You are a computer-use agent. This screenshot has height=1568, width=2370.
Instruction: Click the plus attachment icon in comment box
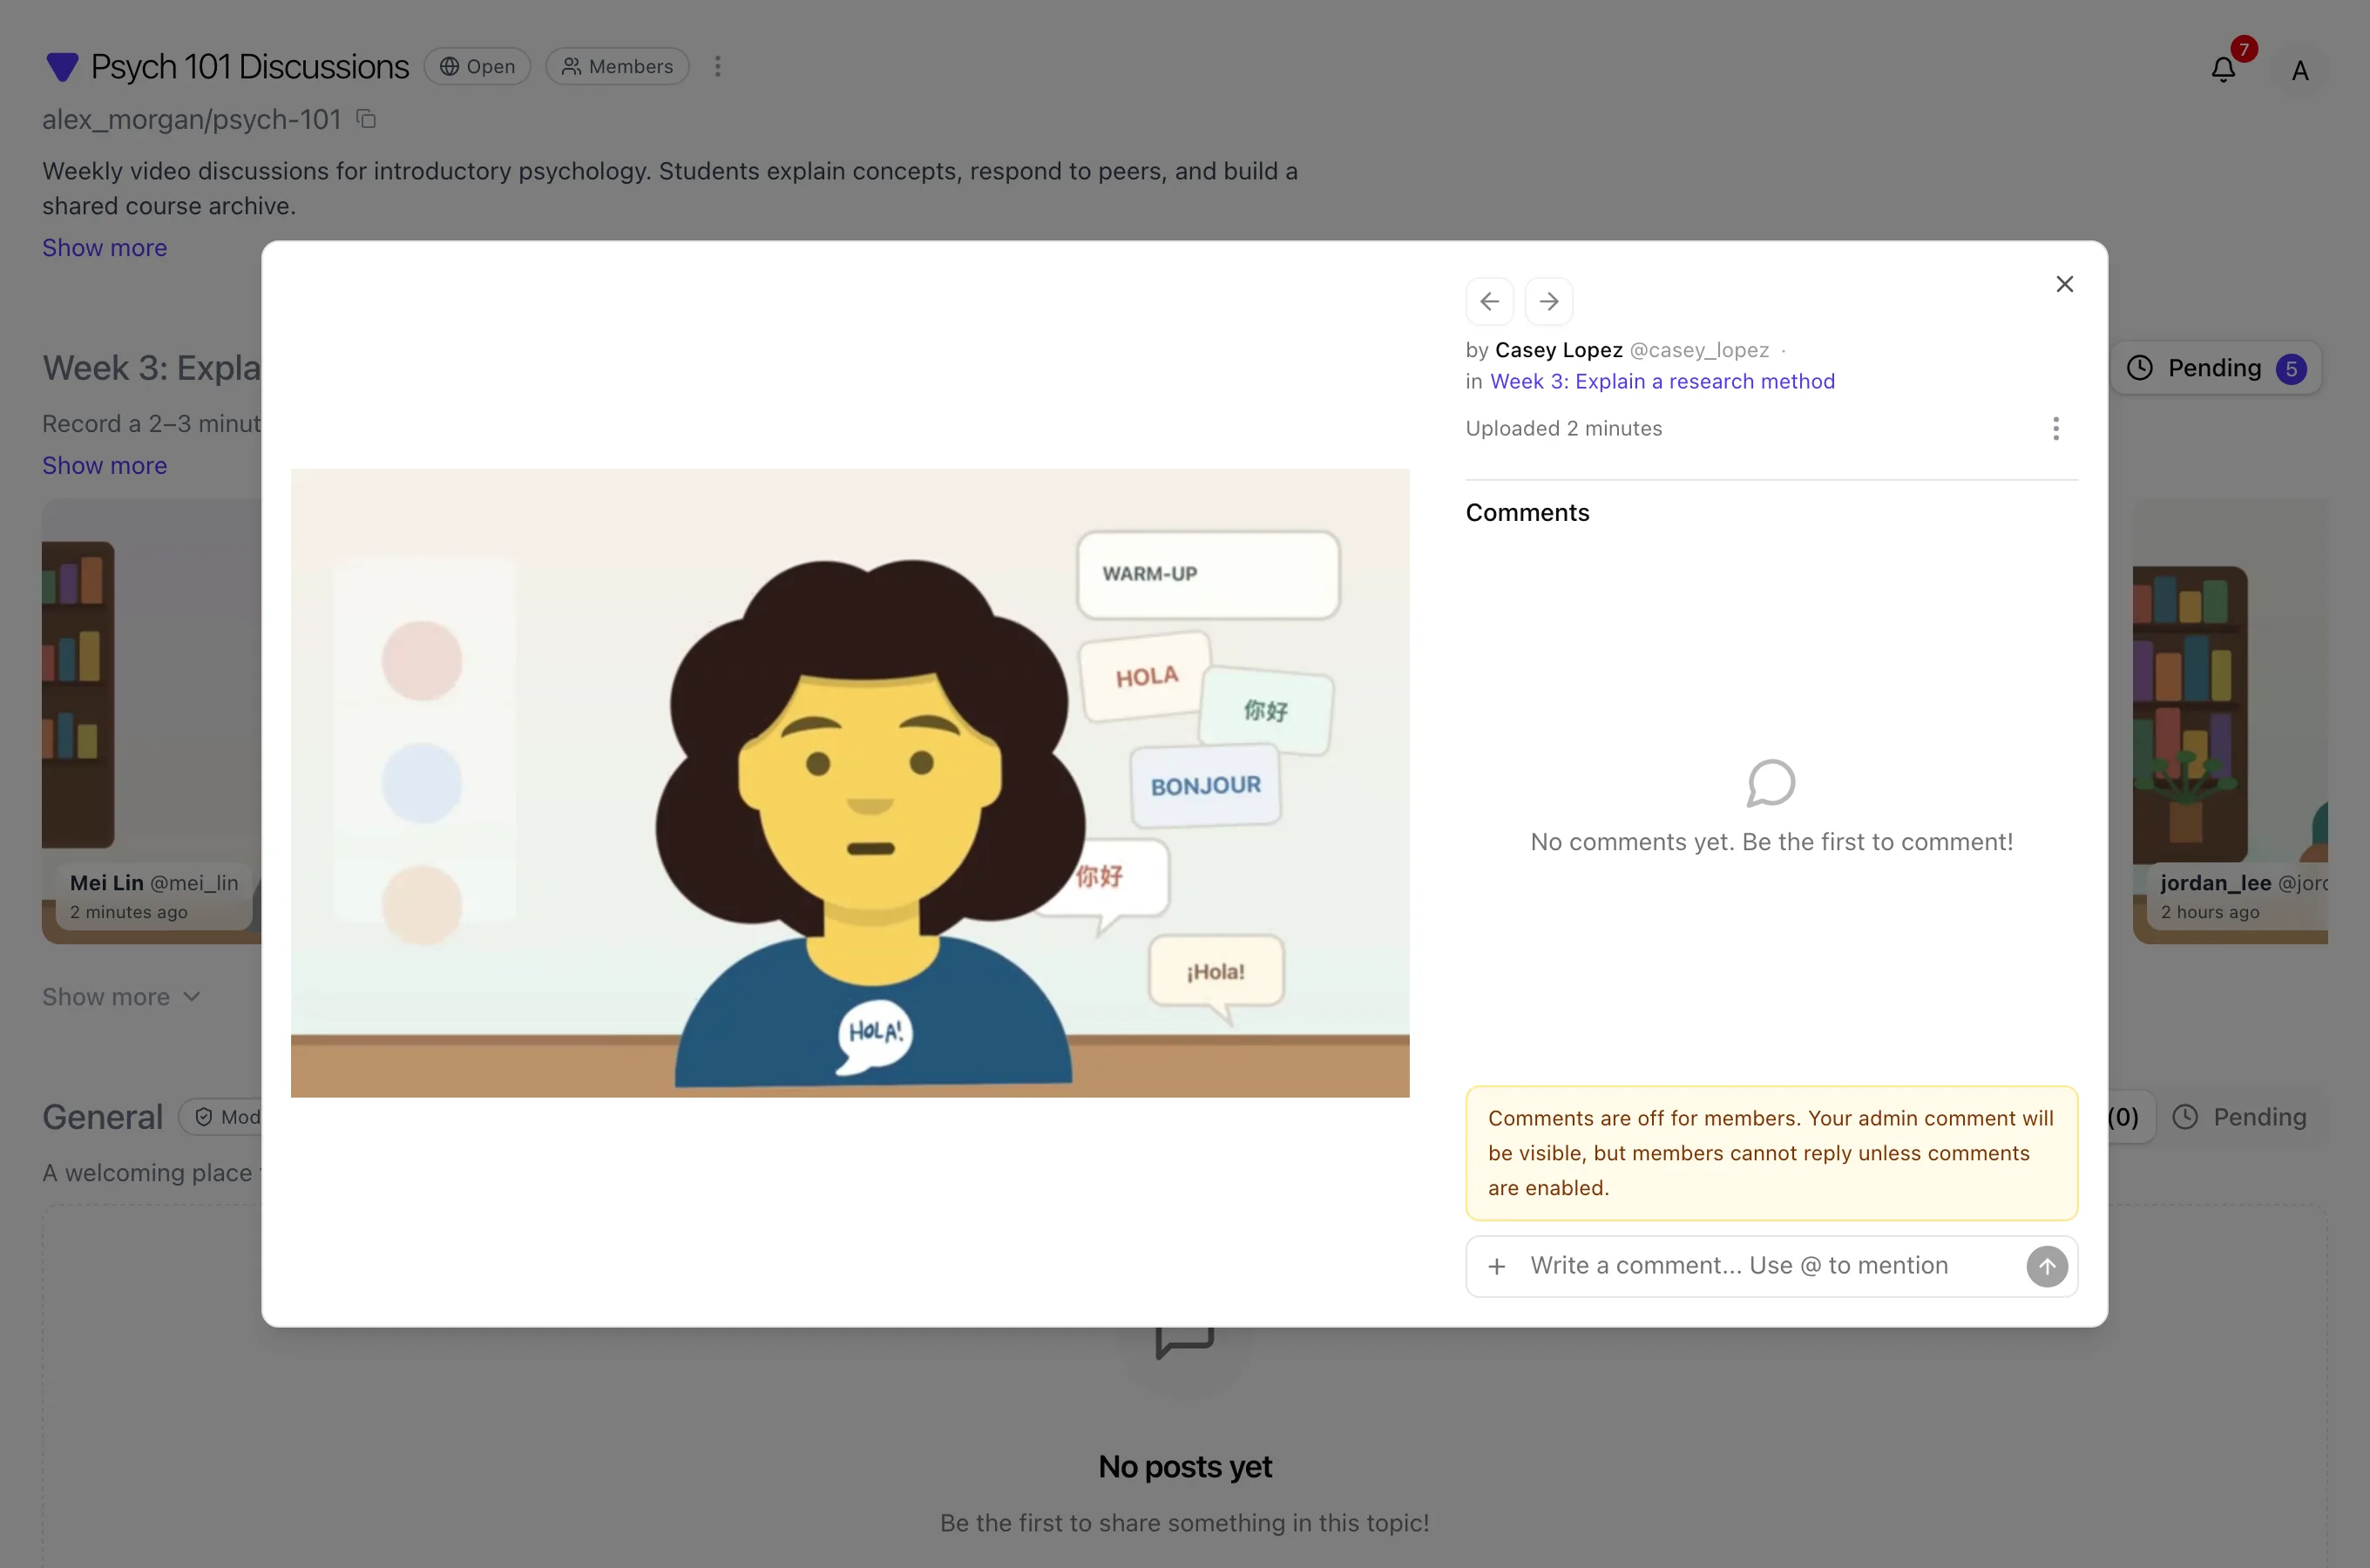pyautogui.click(x=1496, y=1266)
